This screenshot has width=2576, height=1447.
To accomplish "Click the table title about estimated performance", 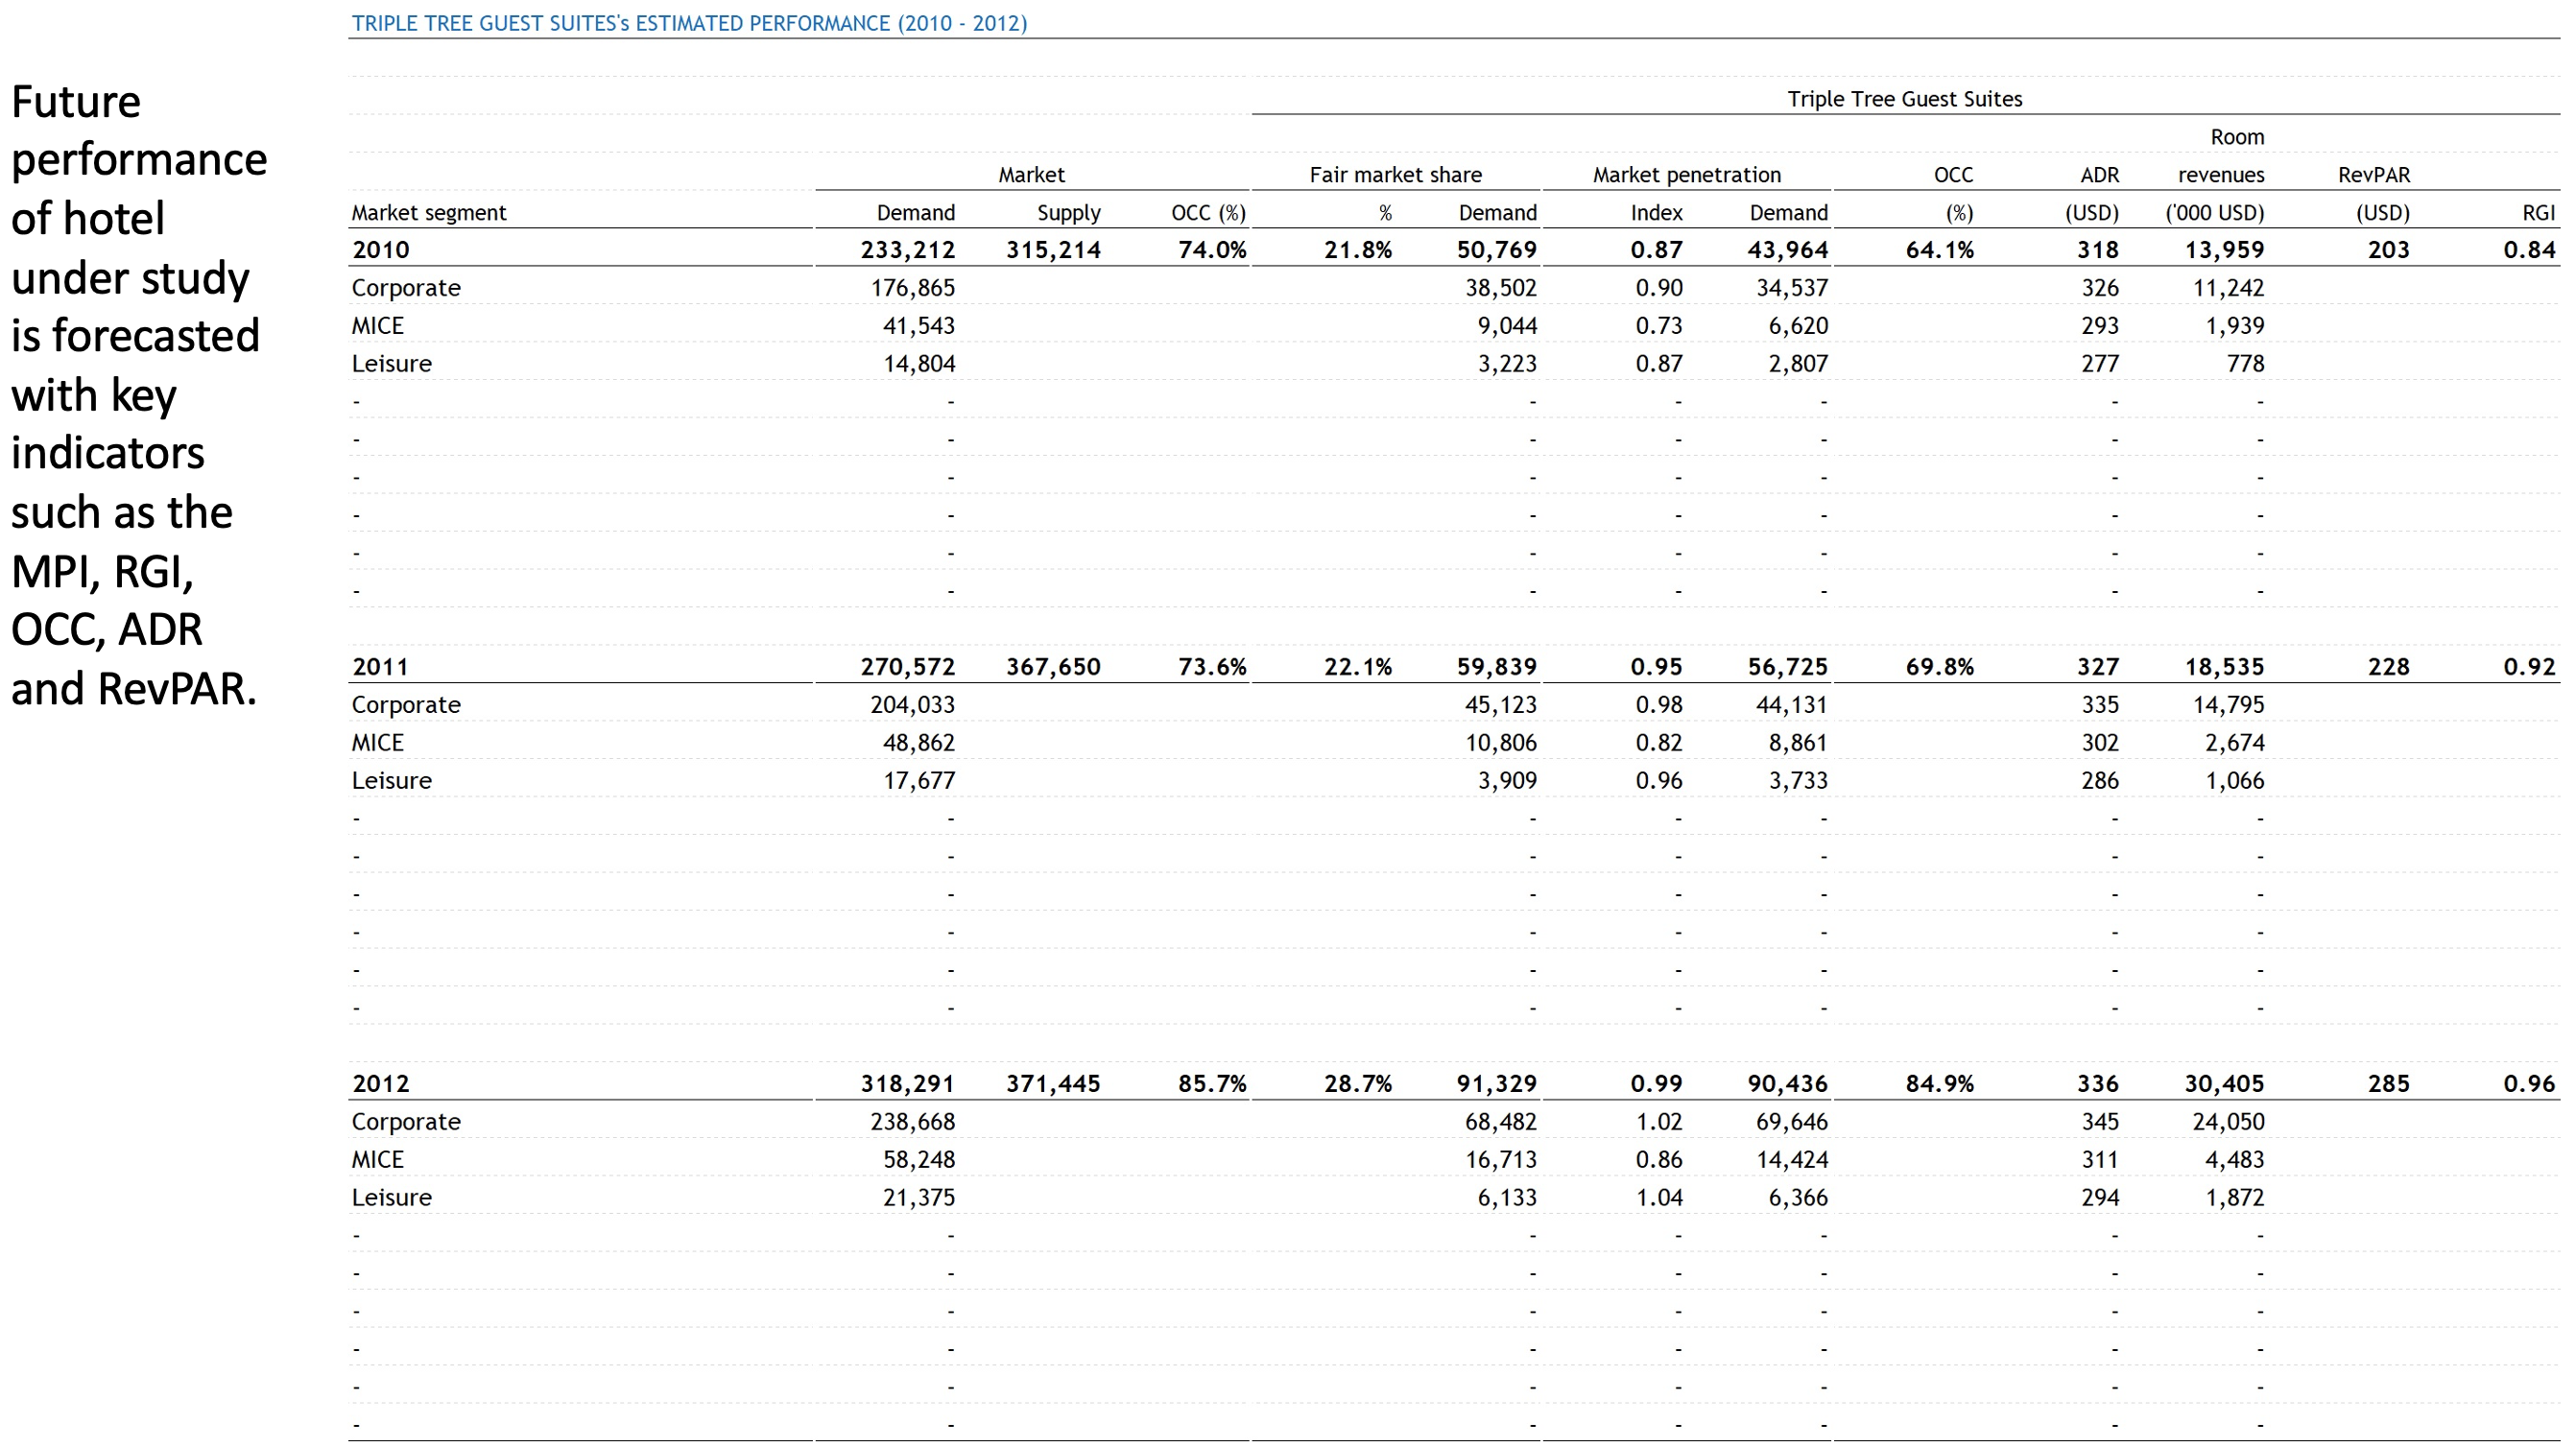I will click(x=689, y=23).
